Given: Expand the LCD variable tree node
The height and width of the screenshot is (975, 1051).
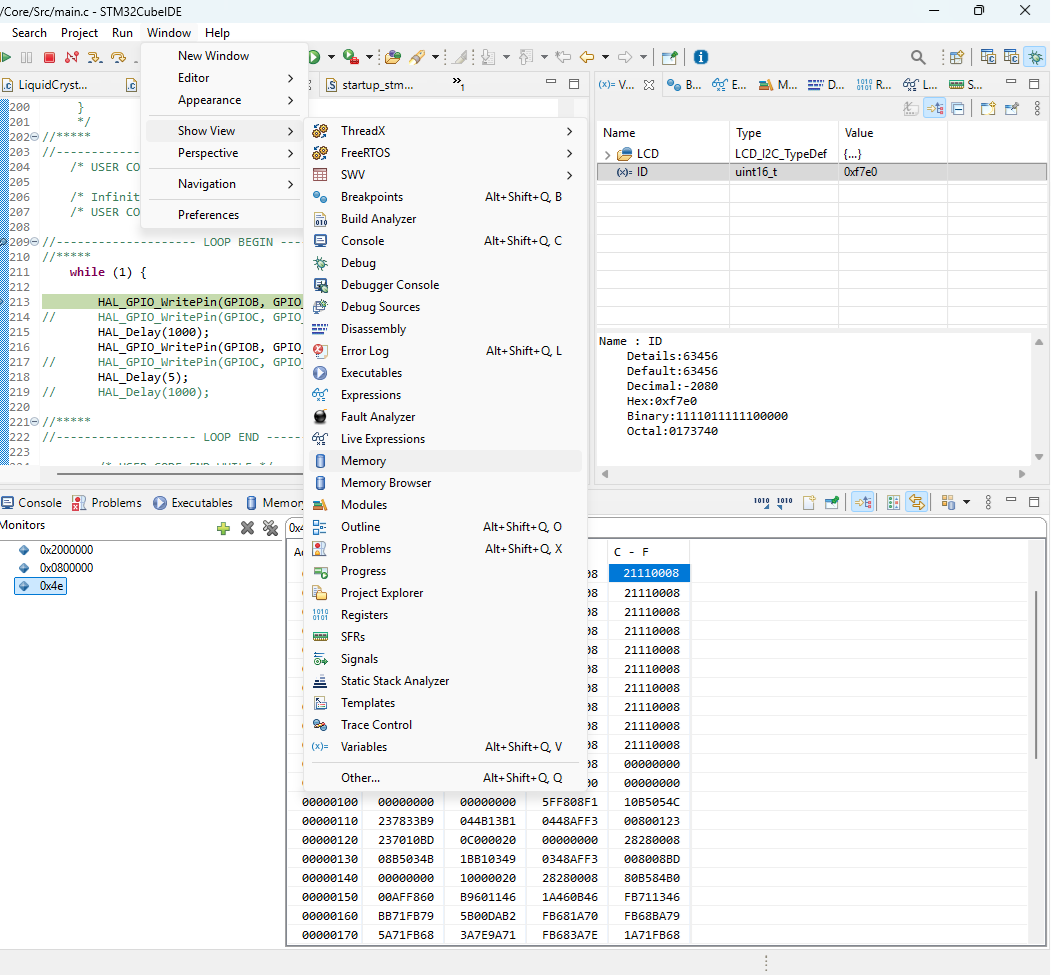Looking at the screenshot, I should pos(607,155).
